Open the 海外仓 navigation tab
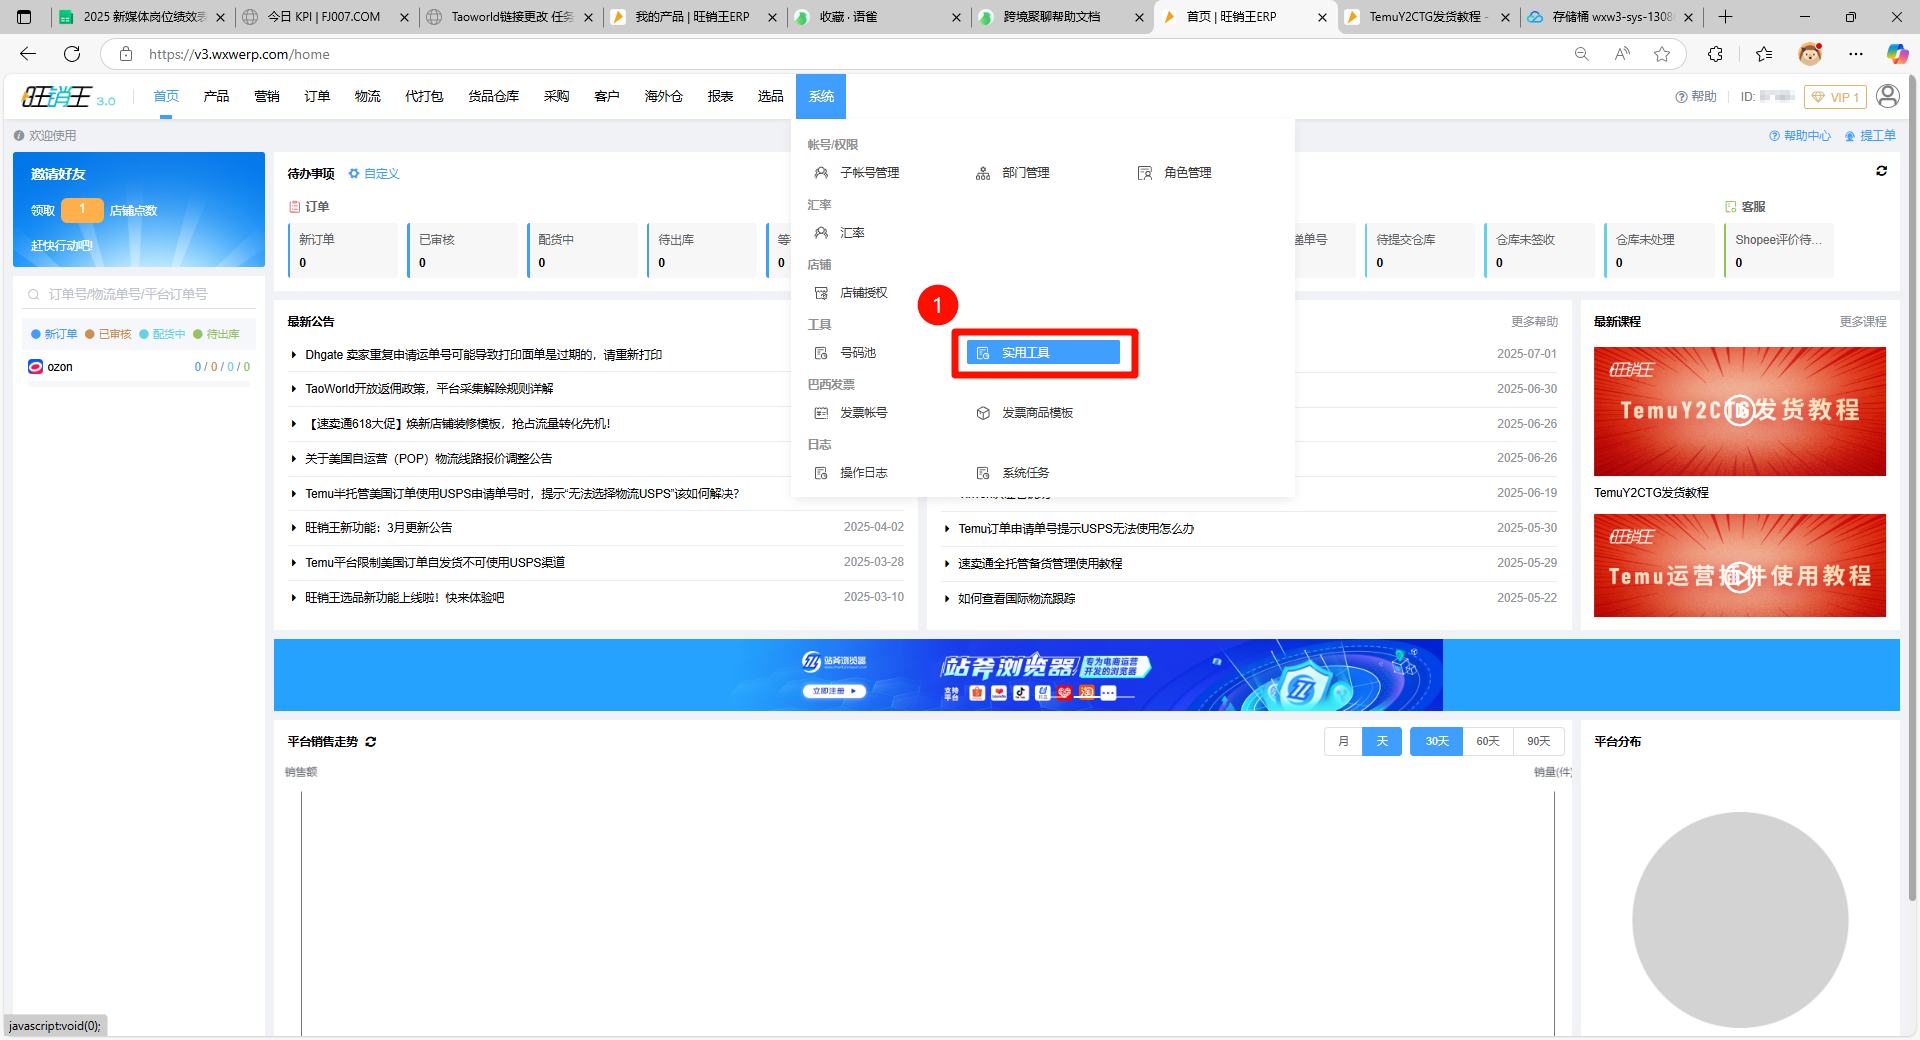This screenshot has height=1040, width=1920. [x=663, y=96]
